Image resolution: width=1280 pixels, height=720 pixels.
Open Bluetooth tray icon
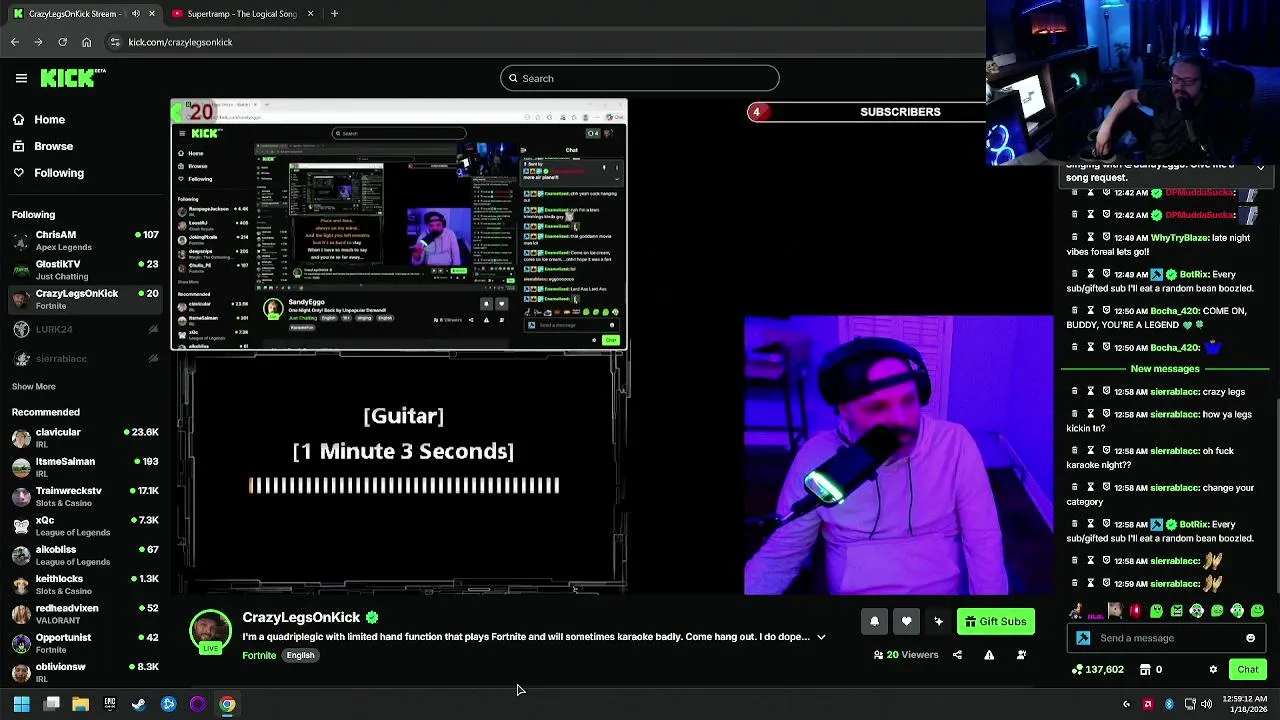[1169, 704]
